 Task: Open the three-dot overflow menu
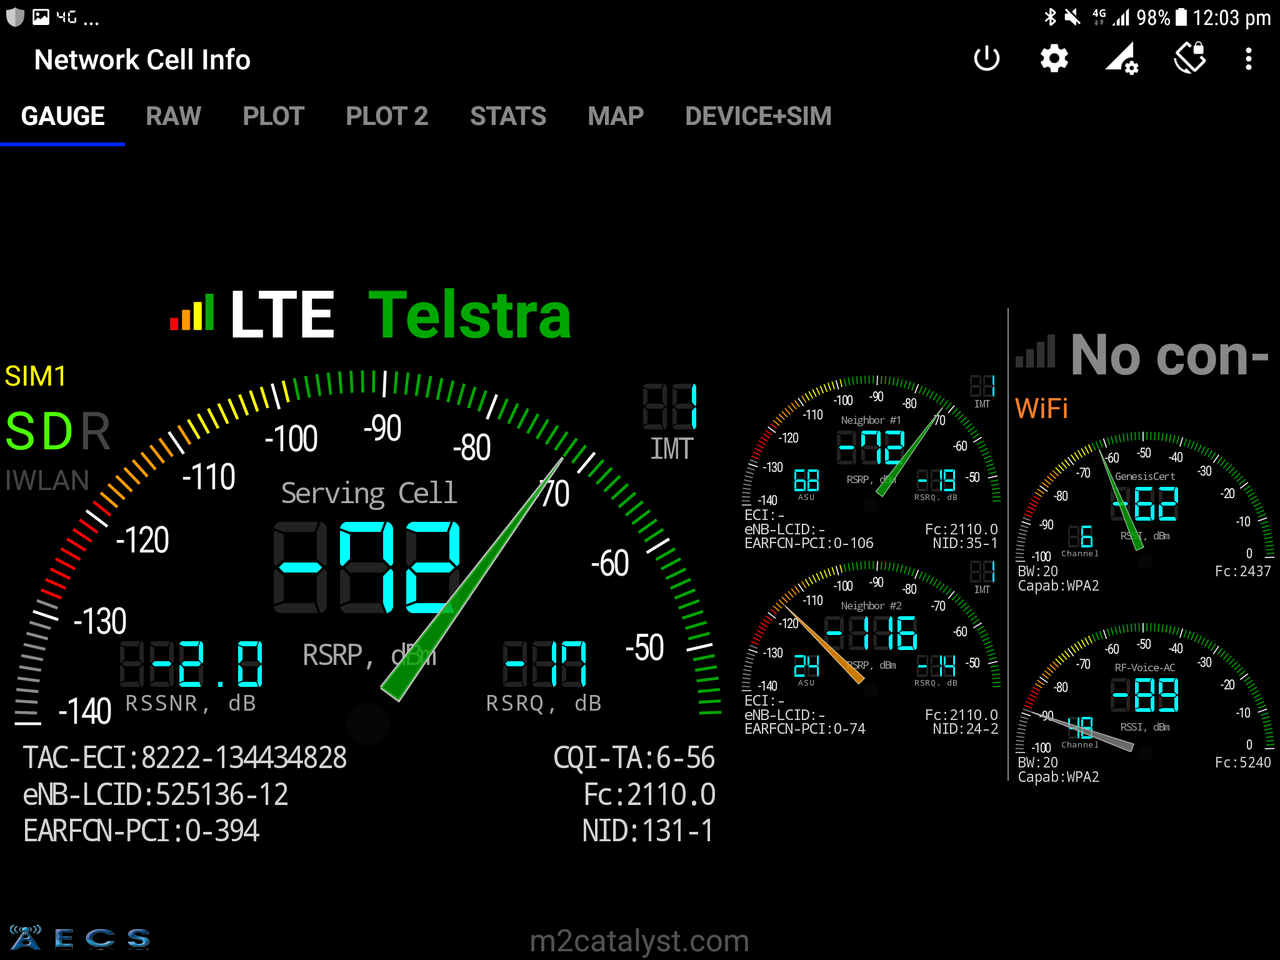[x=1248, y=59]
